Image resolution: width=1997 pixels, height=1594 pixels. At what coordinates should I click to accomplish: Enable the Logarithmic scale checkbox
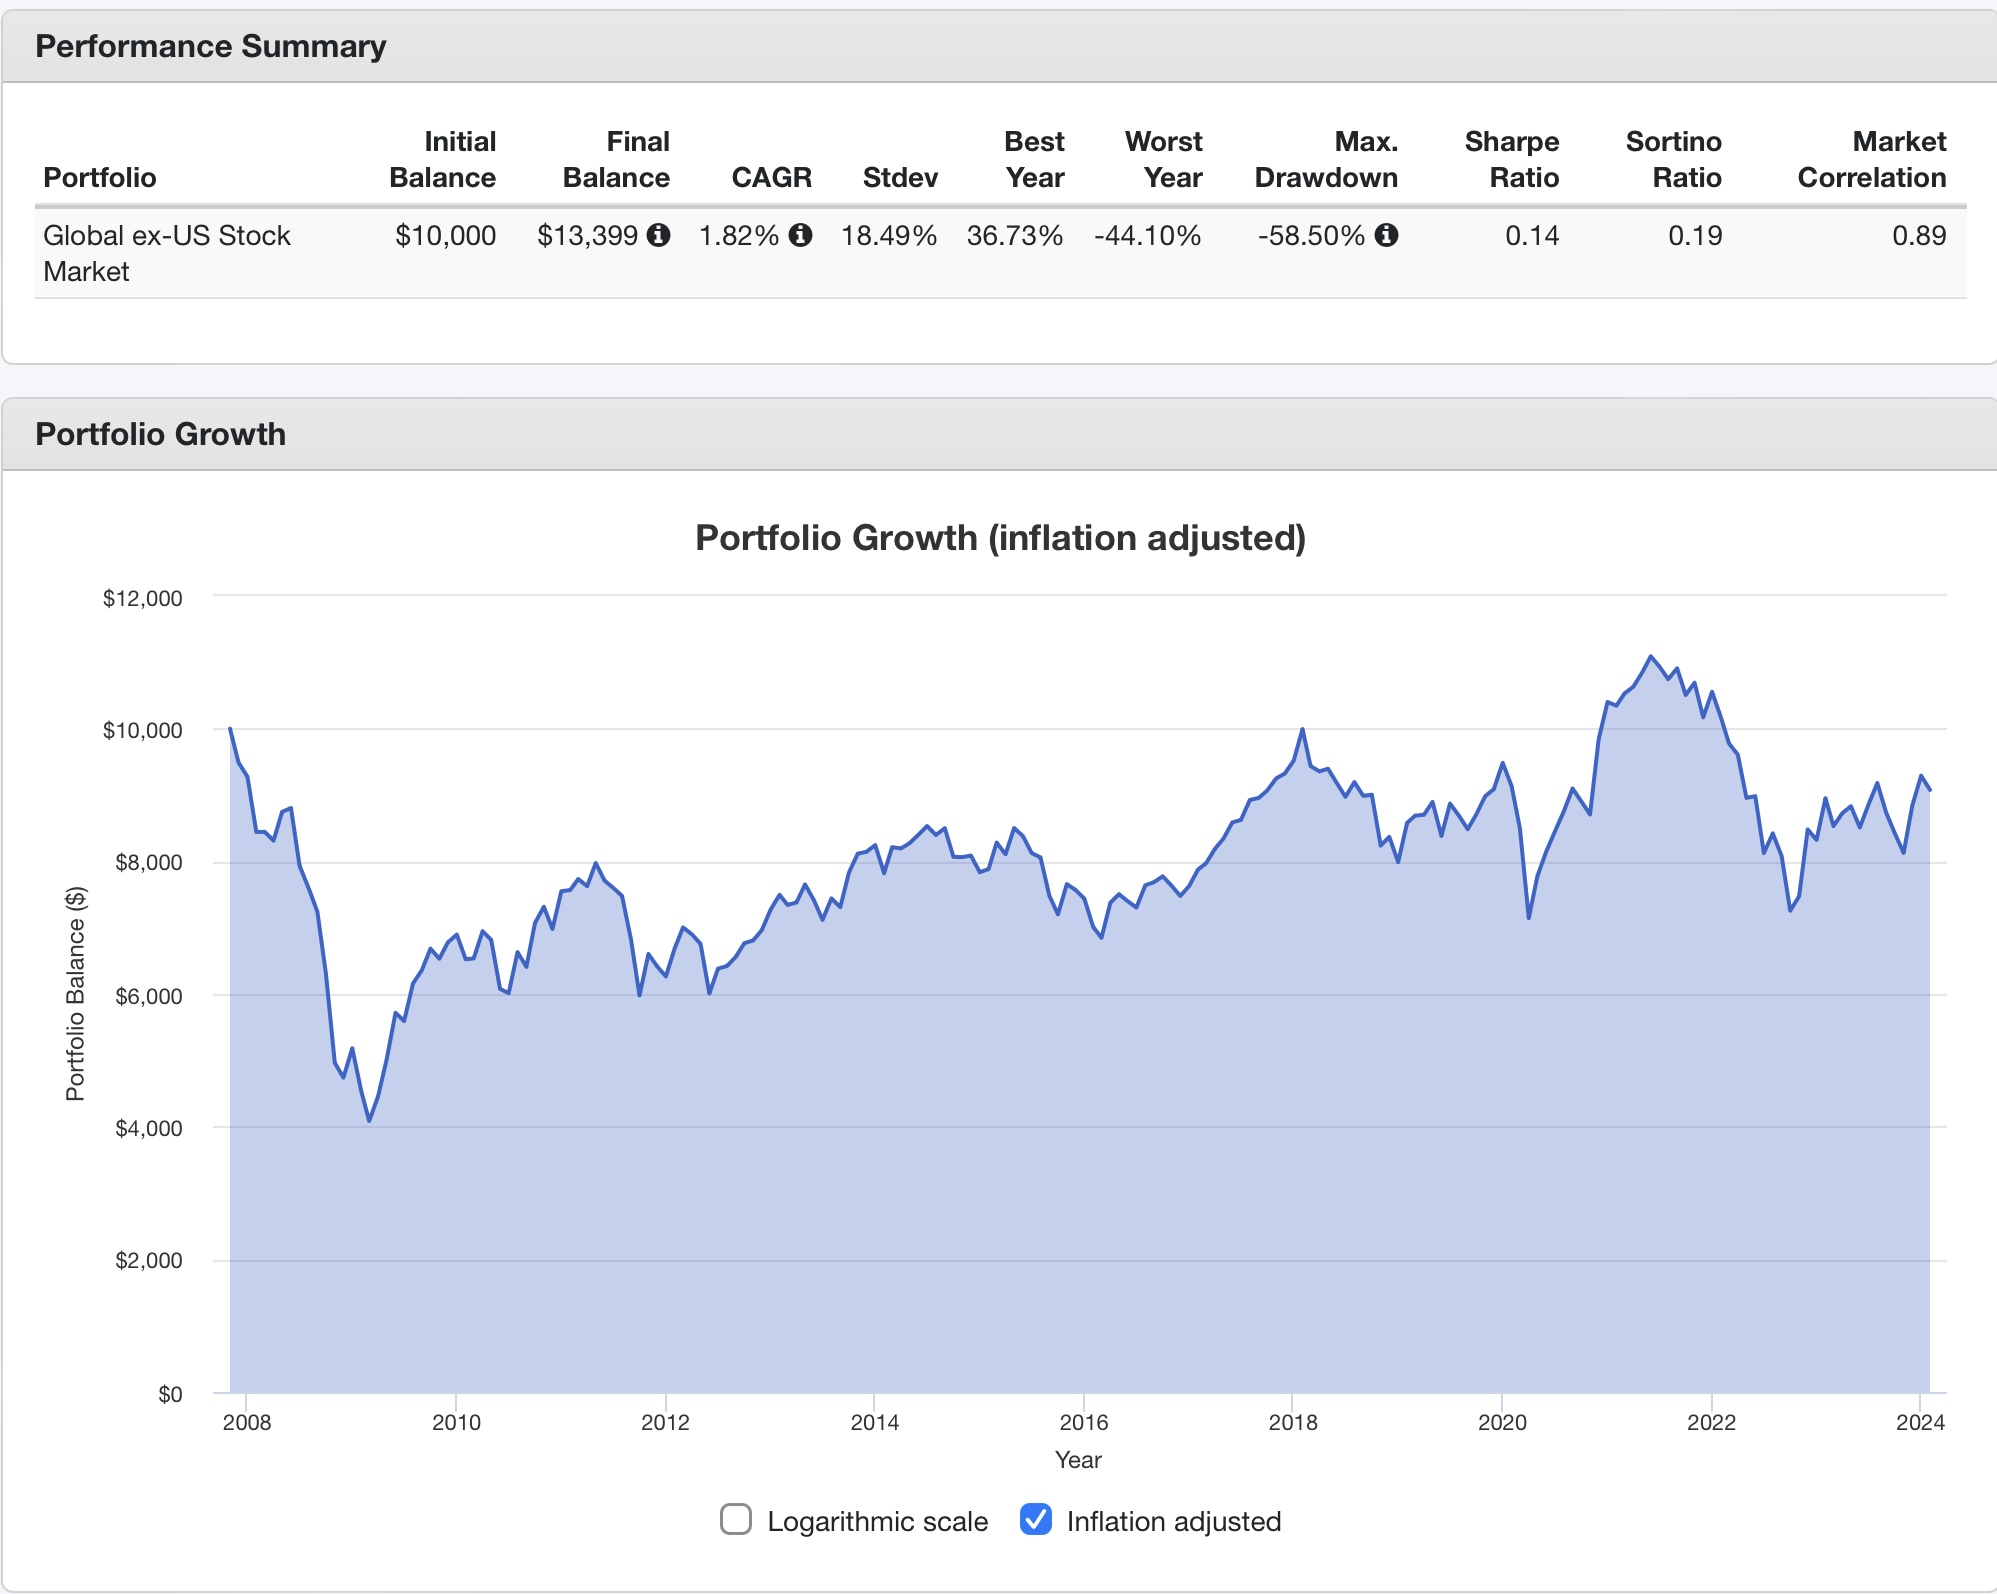pos(736,1519)
